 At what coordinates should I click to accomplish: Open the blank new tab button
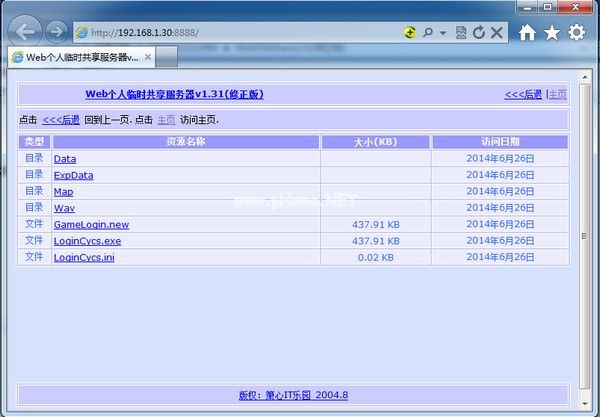[163, 57]
